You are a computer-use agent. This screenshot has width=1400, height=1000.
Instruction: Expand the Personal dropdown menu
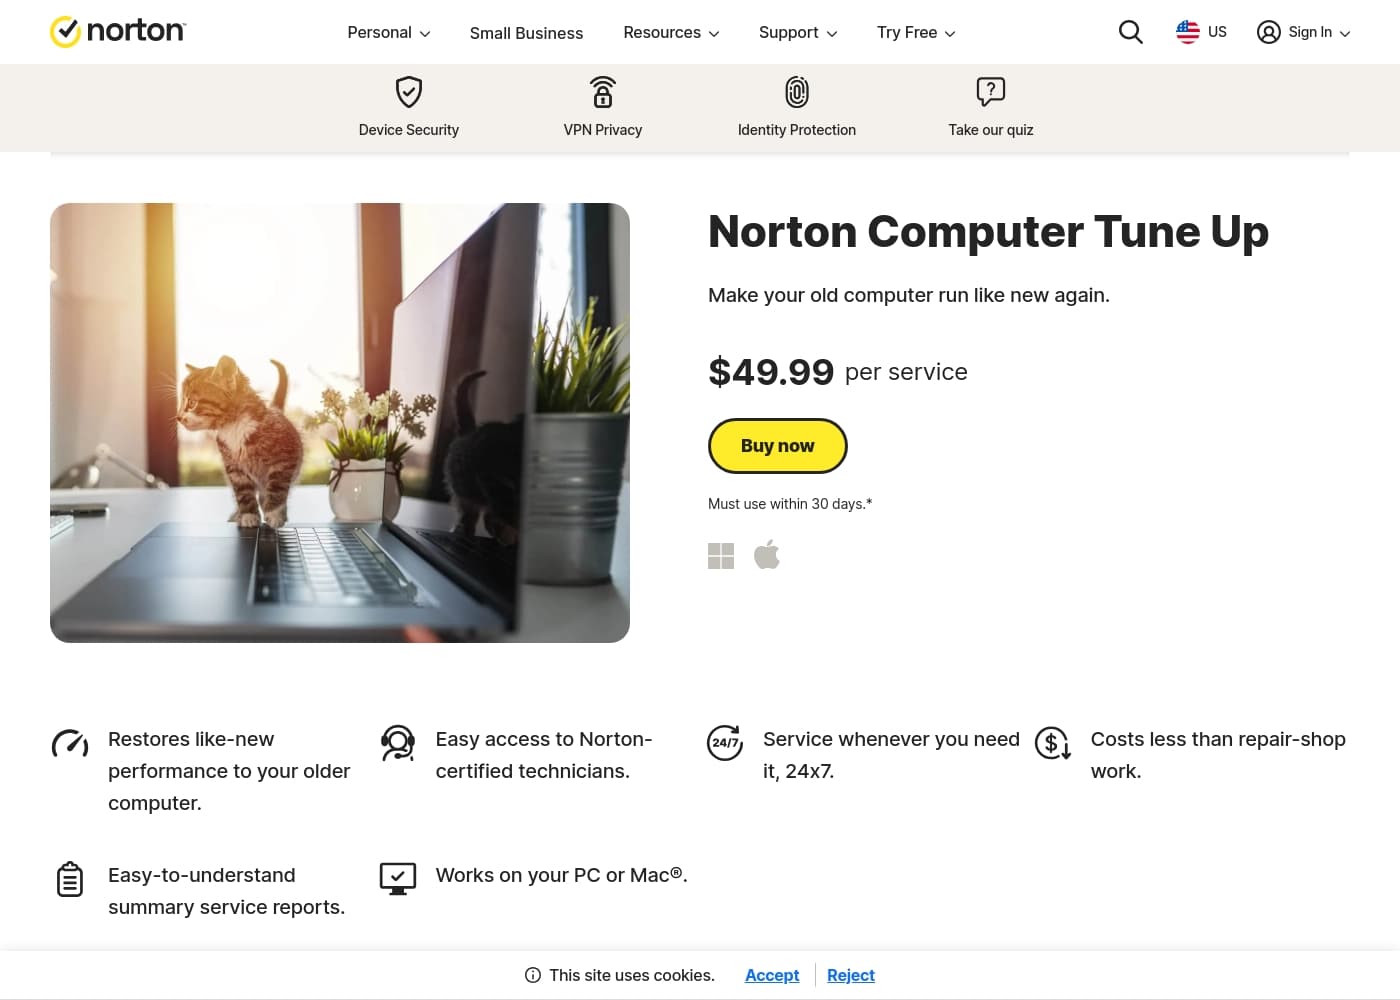click(x=388, y=32)
